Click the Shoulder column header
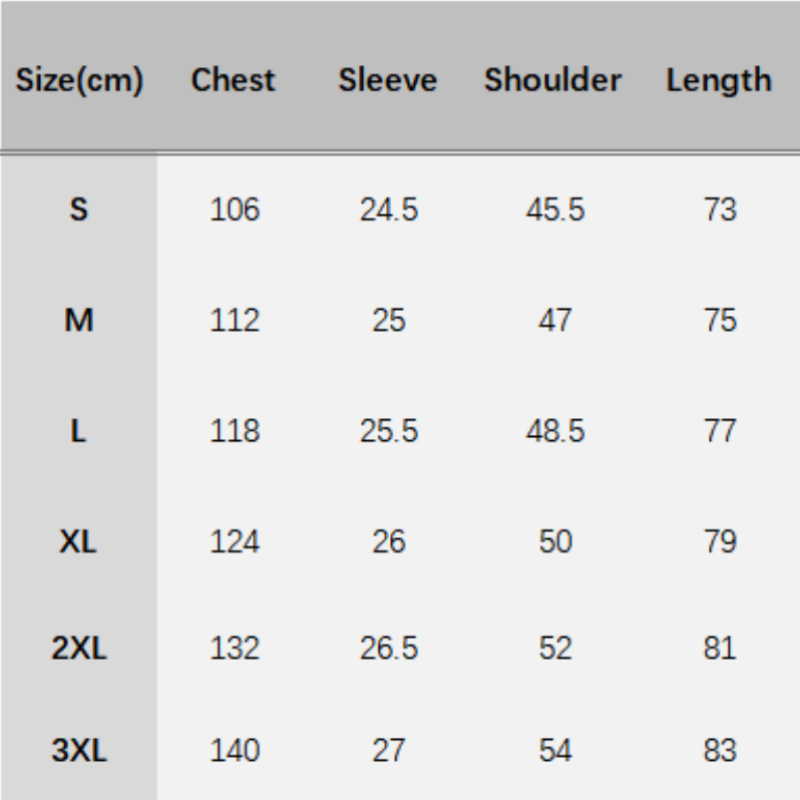800x800 pixels. (553, 81)
